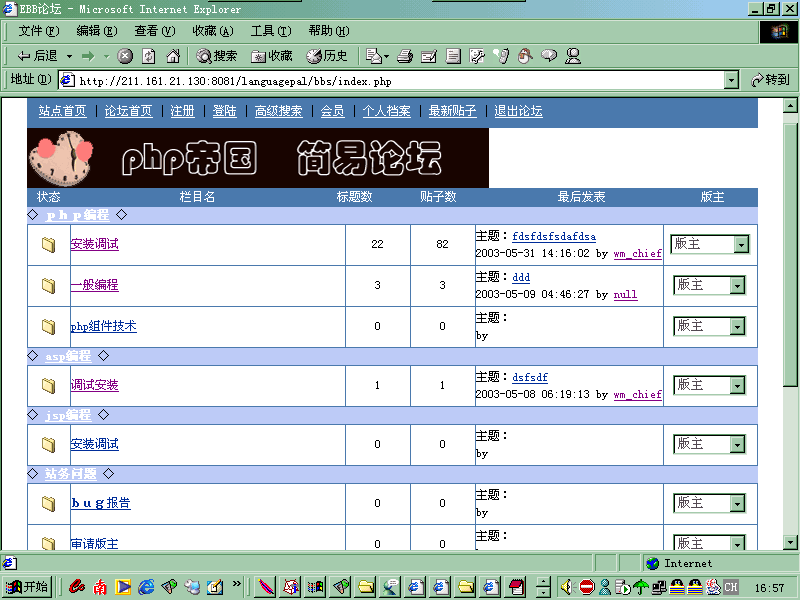Expand the address bar URL dropdown arrow
This screenshot has height=600, width=800.
[x=731, y=80]
